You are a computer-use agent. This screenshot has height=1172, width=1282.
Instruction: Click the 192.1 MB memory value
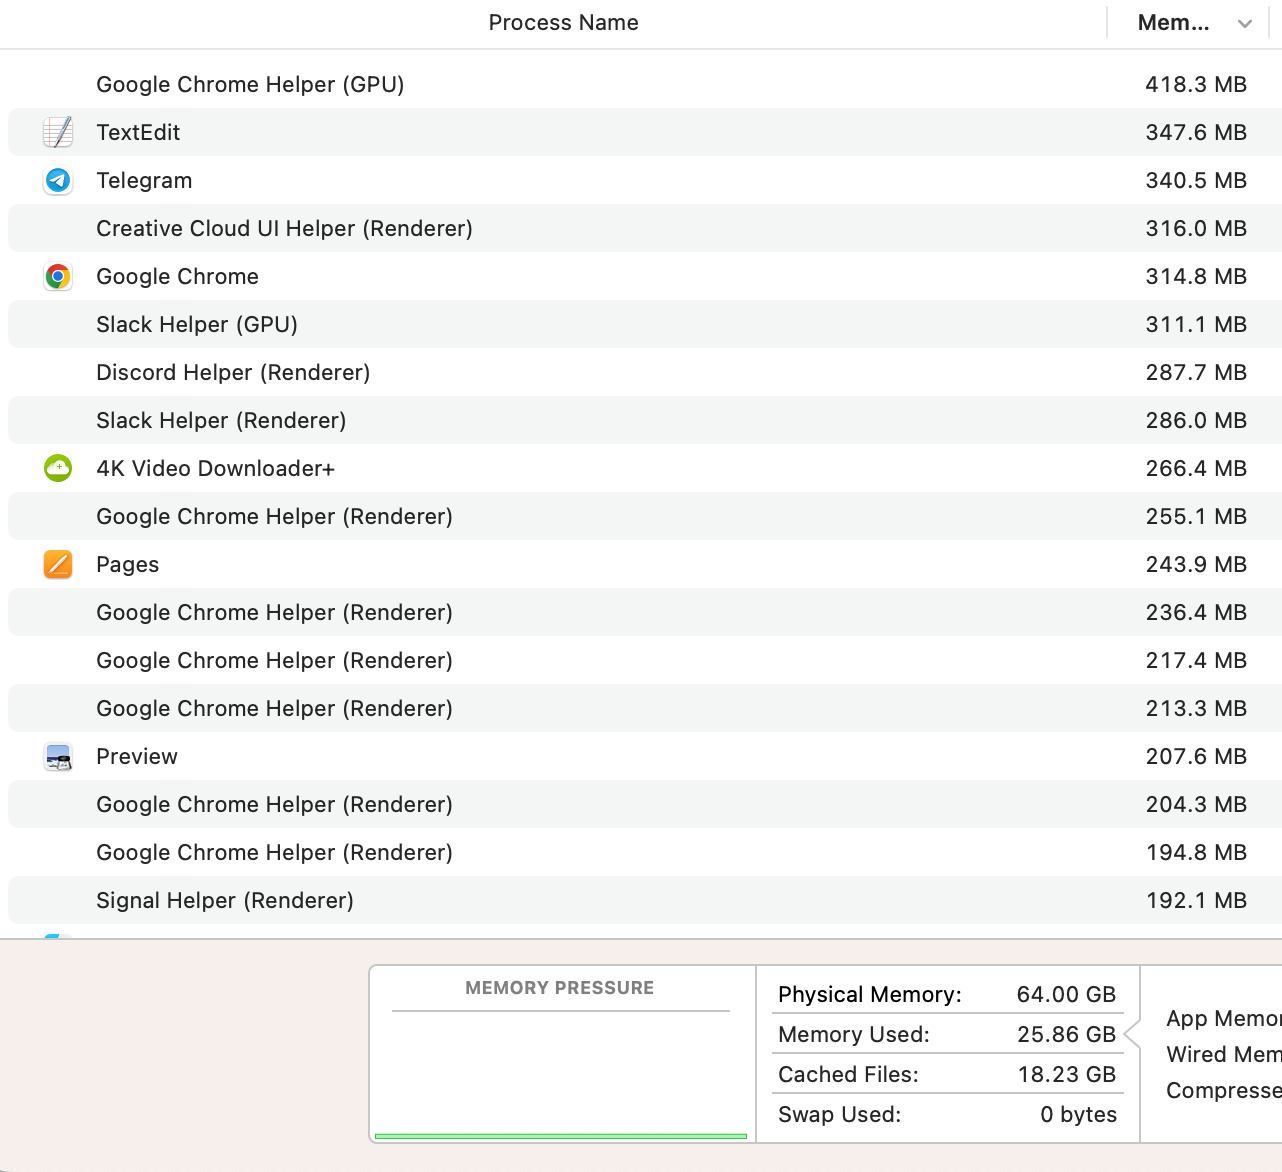click(1196, 900)
